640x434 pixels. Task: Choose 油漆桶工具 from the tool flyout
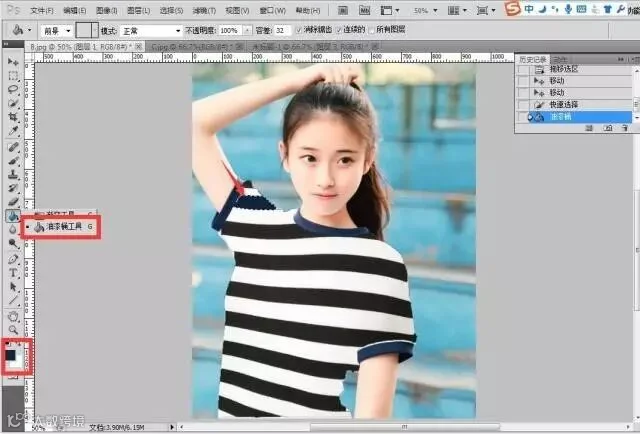pyautogui.click(x=61, y=227)
